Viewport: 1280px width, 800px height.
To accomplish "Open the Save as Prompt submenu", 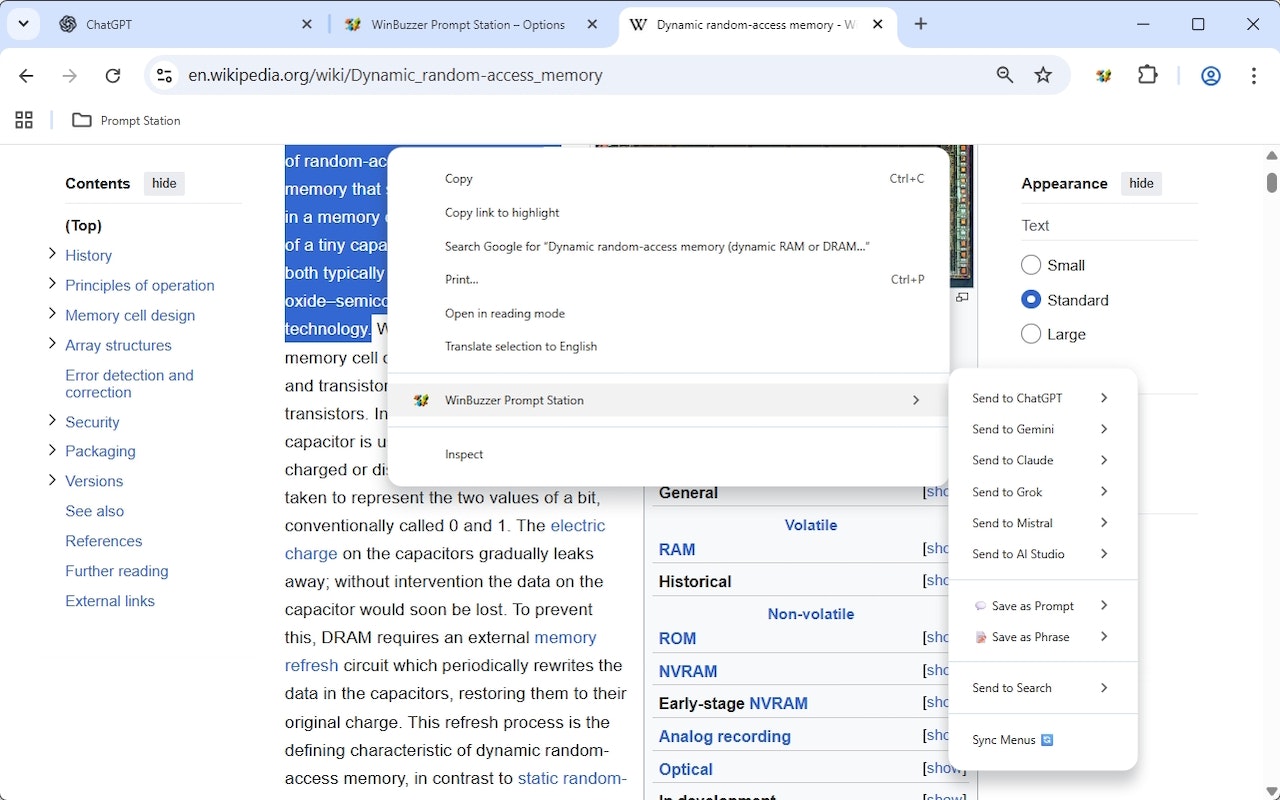I will (1042, 606).
